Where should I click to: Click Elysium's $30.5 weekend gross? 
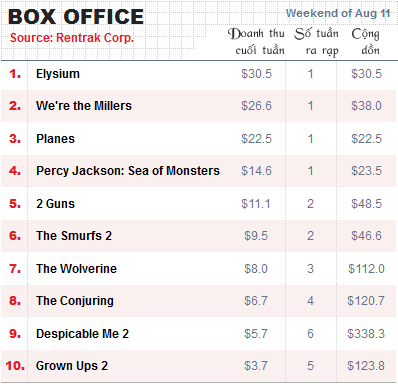pos(256,74)
